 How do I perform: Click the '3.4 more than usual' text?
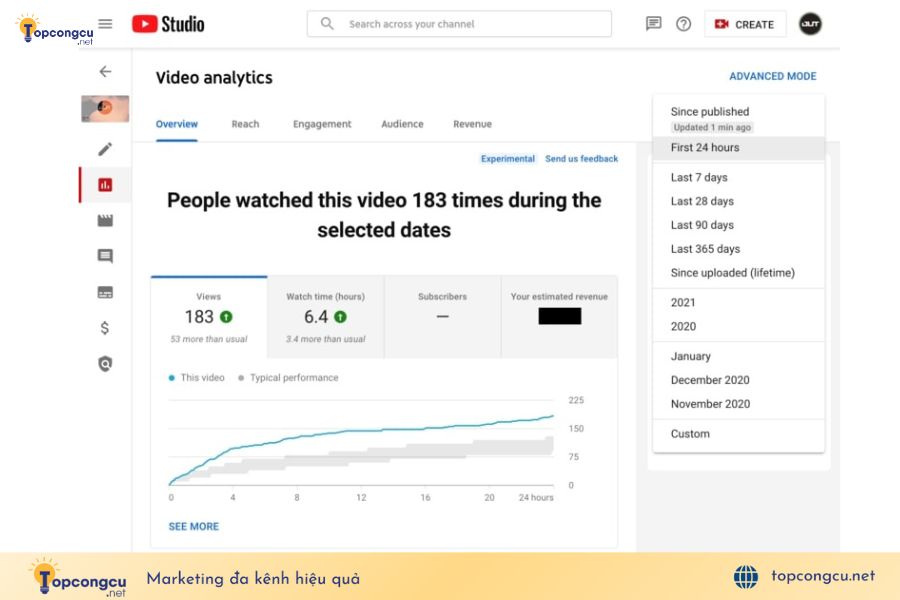pos(325,339)
